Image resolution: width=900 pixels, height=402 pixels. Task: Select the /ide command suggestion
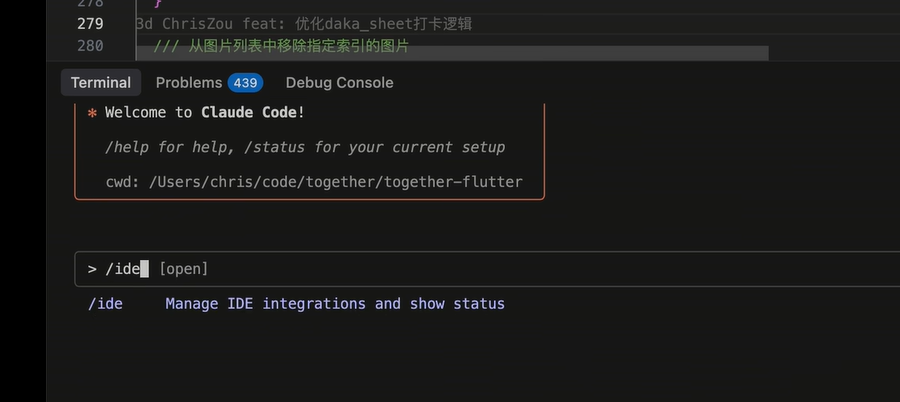[x=106, y=303]
